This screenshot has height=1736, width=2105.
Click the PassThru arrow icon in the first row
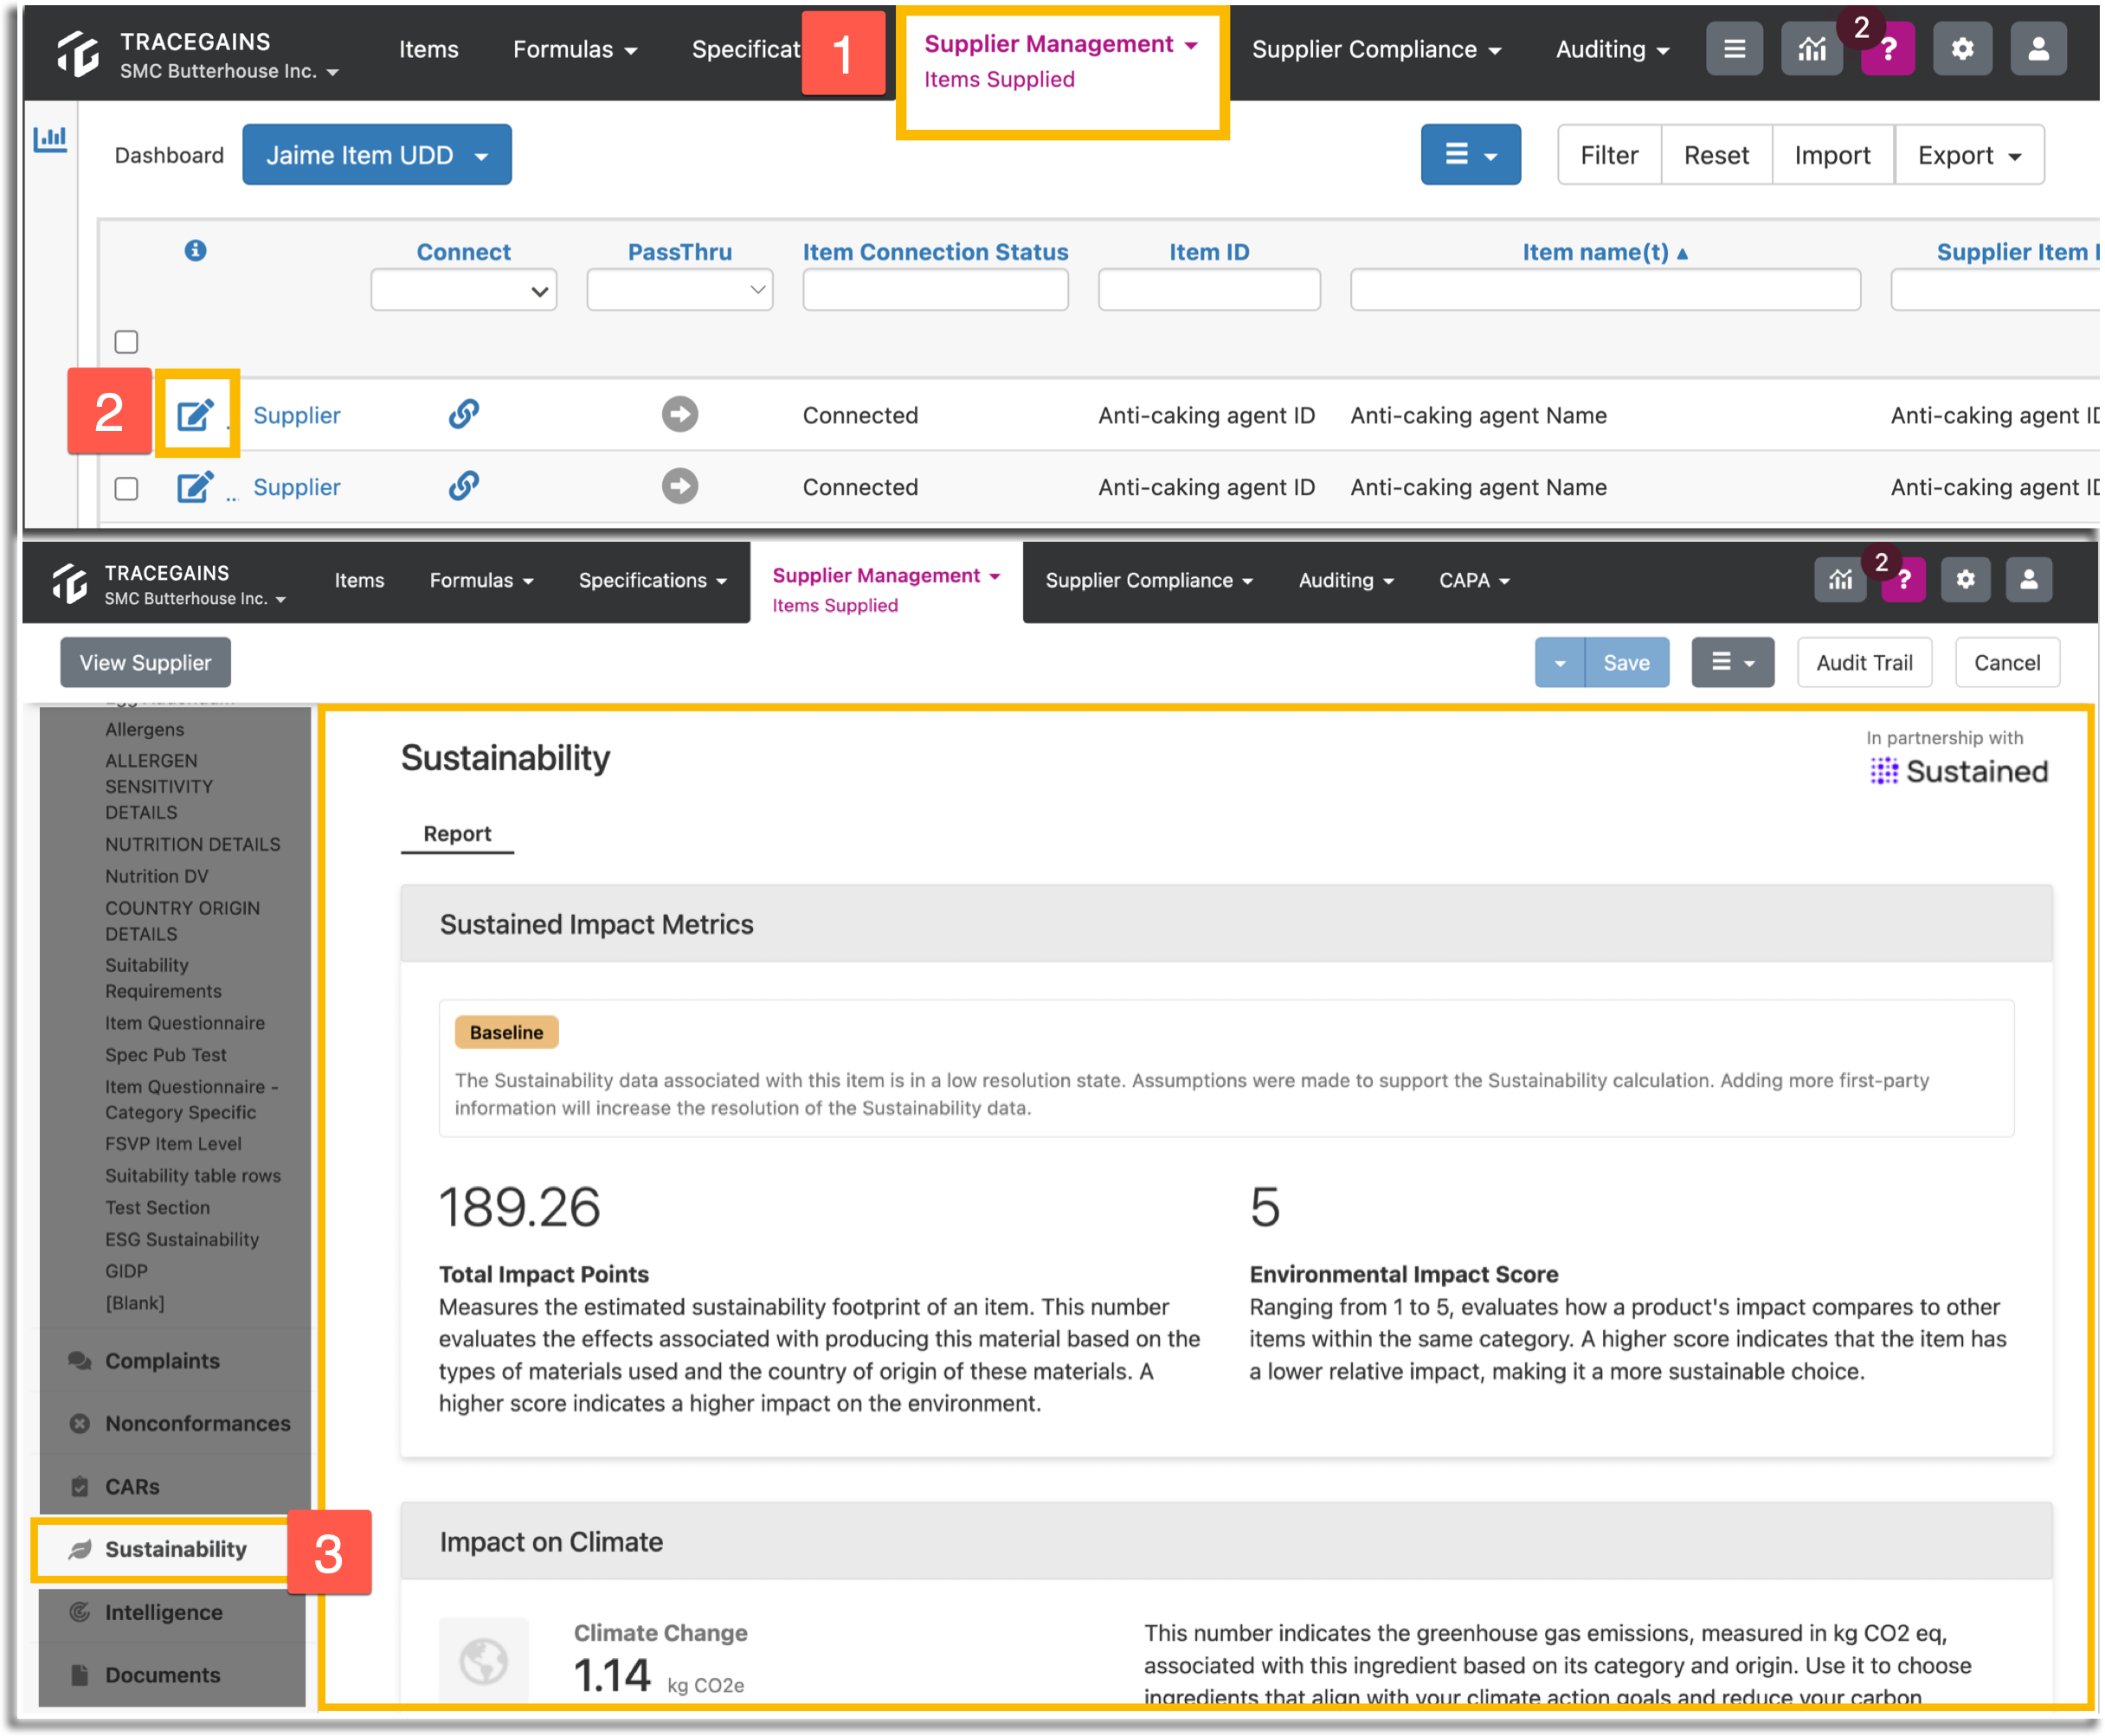[x=680, y=414]
